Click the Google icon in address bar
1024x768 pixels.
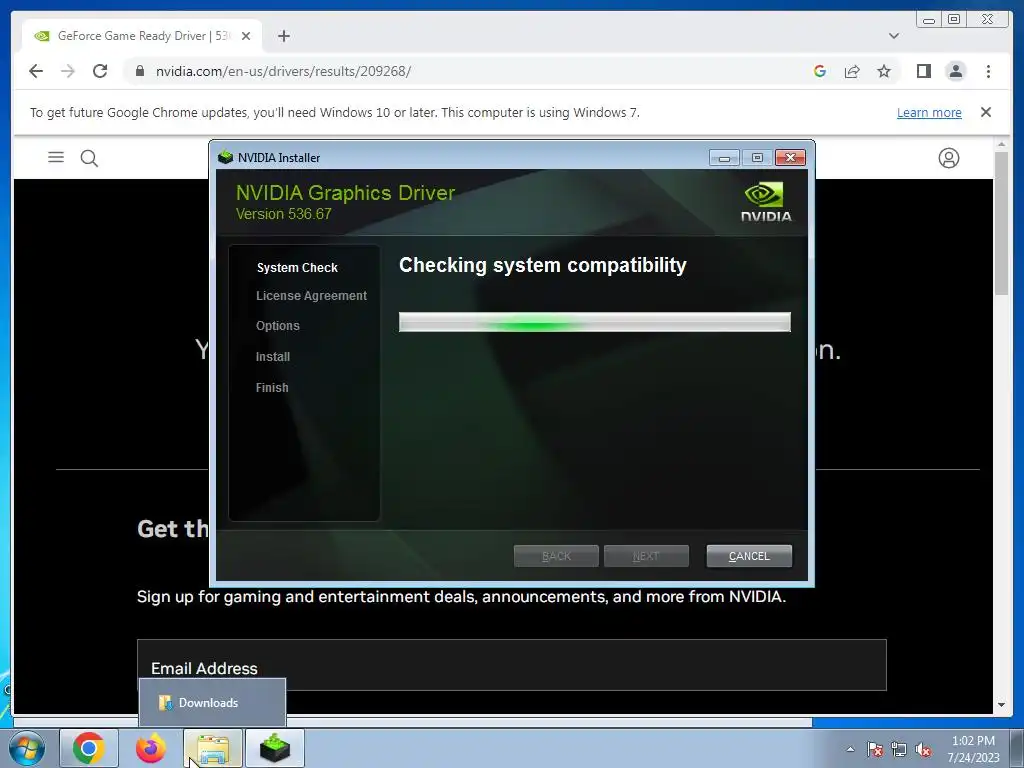click(x=820, y=71)
